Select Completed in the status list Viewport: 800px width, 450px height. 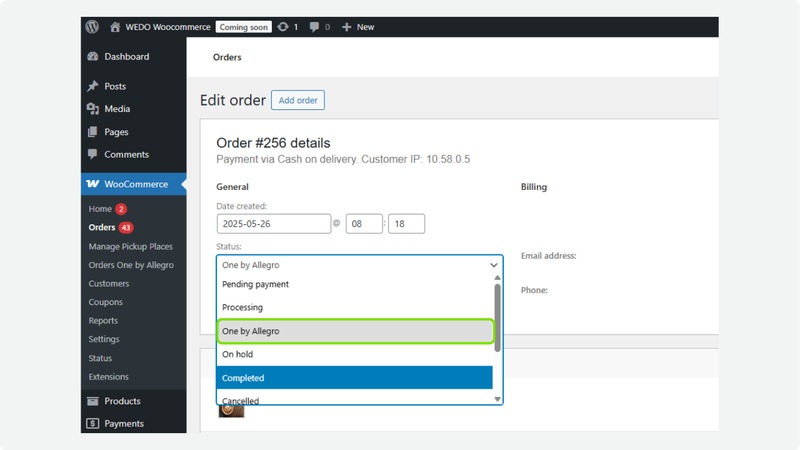(354, 378)
